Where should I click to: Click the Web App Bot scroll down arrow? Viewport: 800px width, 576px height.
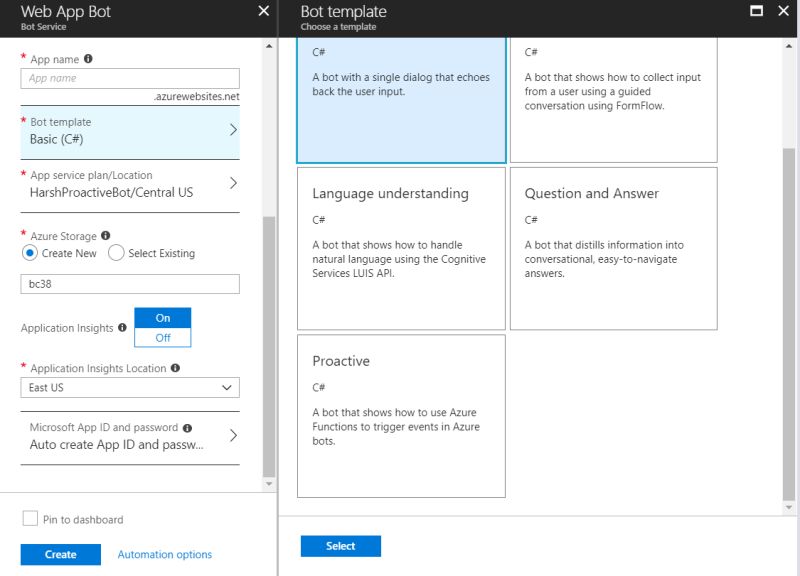coord(269,484)
